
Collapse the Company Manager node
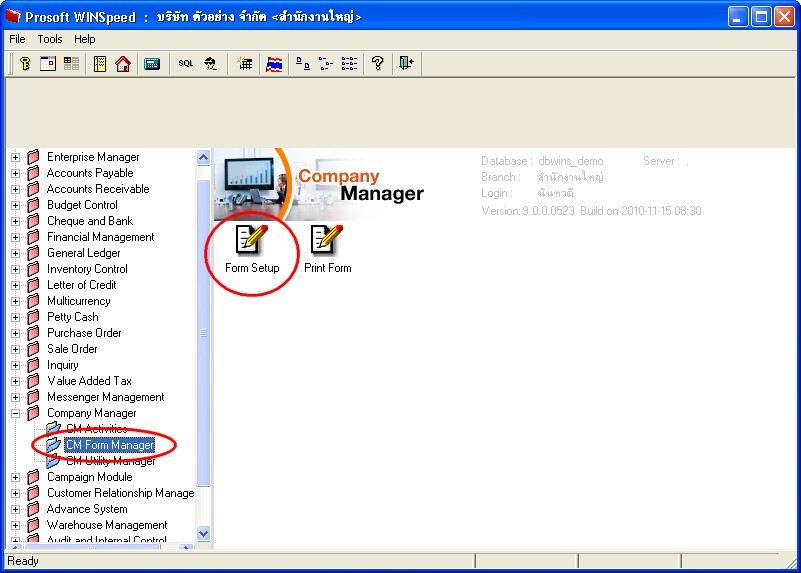tap(15, 413)
